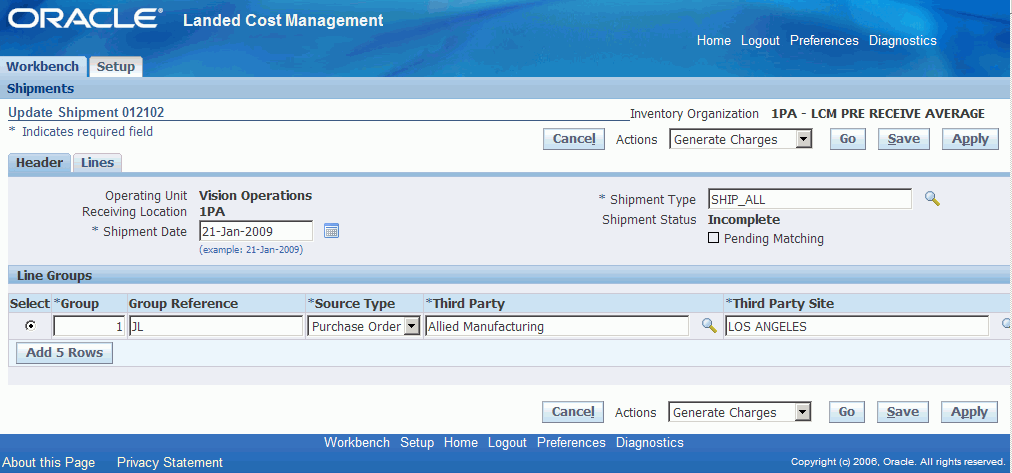Enable the Pending Matching checkbox
Viewport: 1012px width, 473px height.
pyautogui.click(x=713, y=238)
